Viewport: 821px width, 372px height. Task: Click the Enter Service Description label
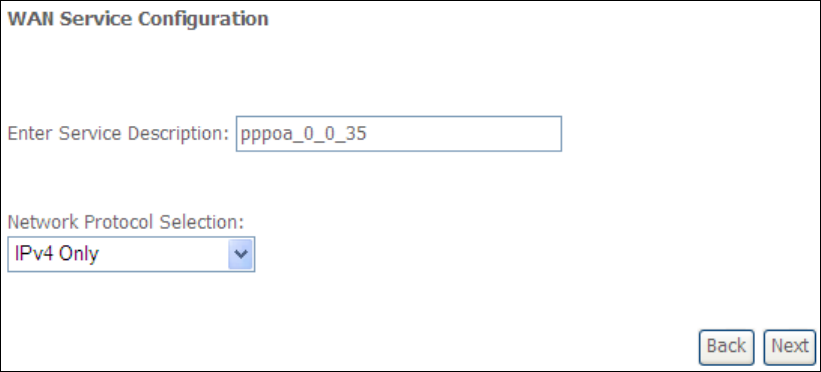click(x=118, y=134)
